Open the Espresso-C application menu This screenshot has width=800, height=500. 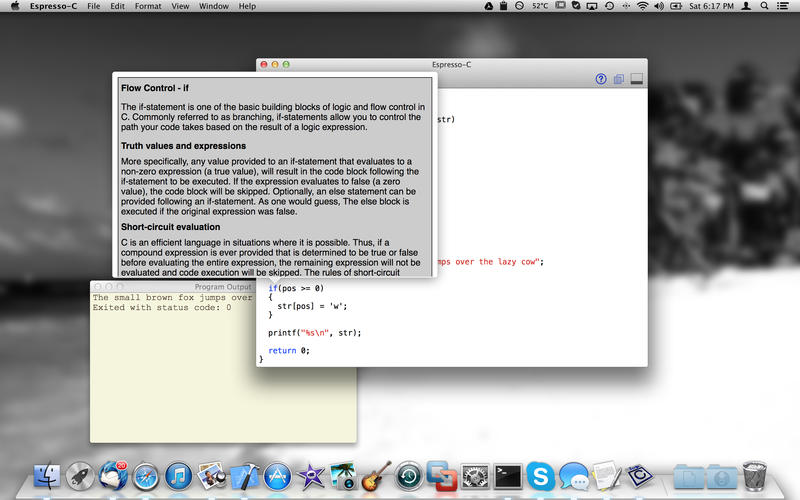click(54, 6)
